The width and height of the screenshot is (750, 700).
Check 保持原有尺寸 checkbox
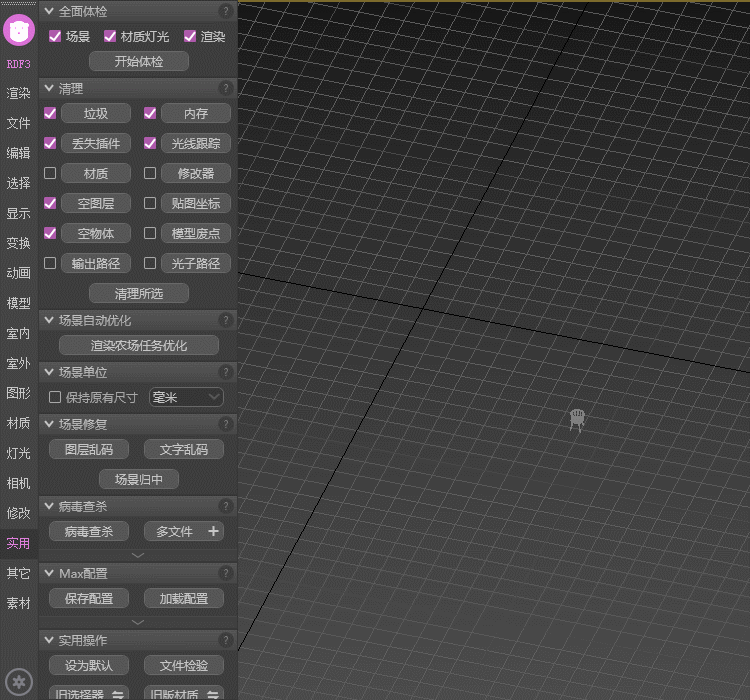coord(55,397)
